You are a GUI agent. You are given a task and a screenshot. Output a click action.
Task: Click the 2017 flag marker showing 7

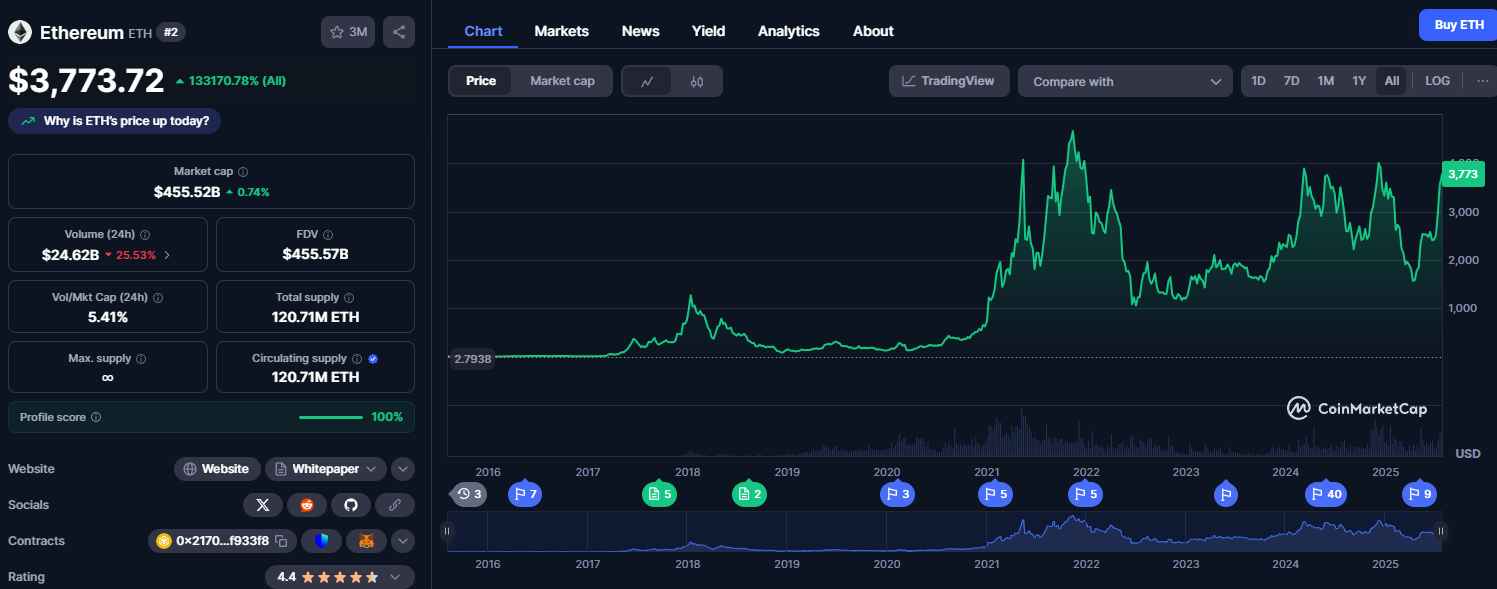coord(525,494)
